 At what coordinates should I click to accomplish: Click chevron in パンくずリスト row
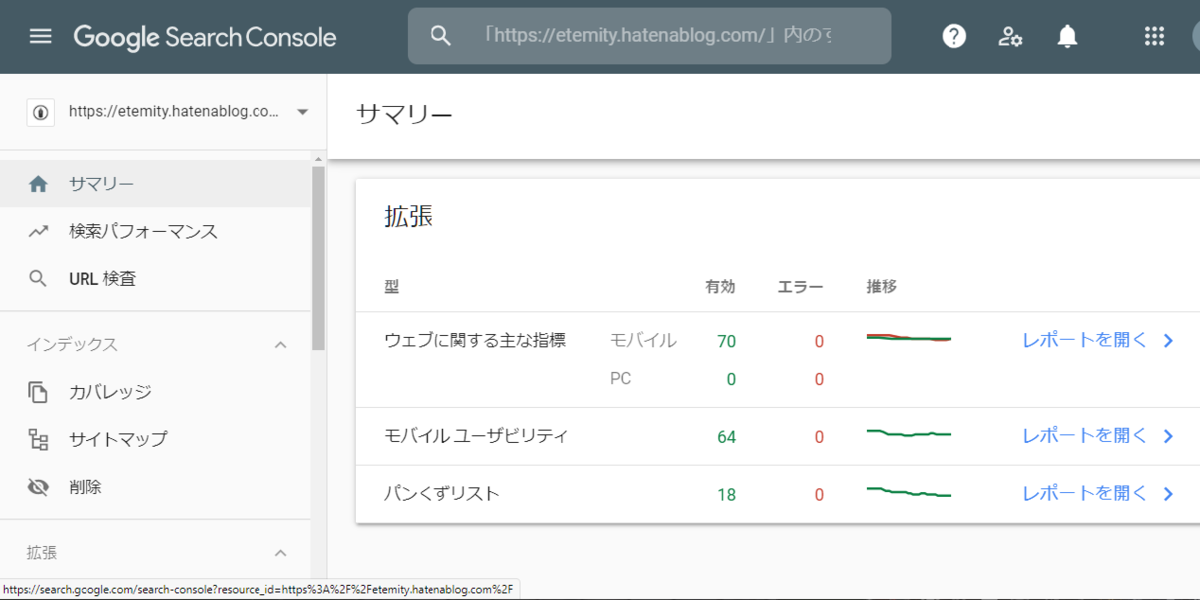tap(1168, 494)
